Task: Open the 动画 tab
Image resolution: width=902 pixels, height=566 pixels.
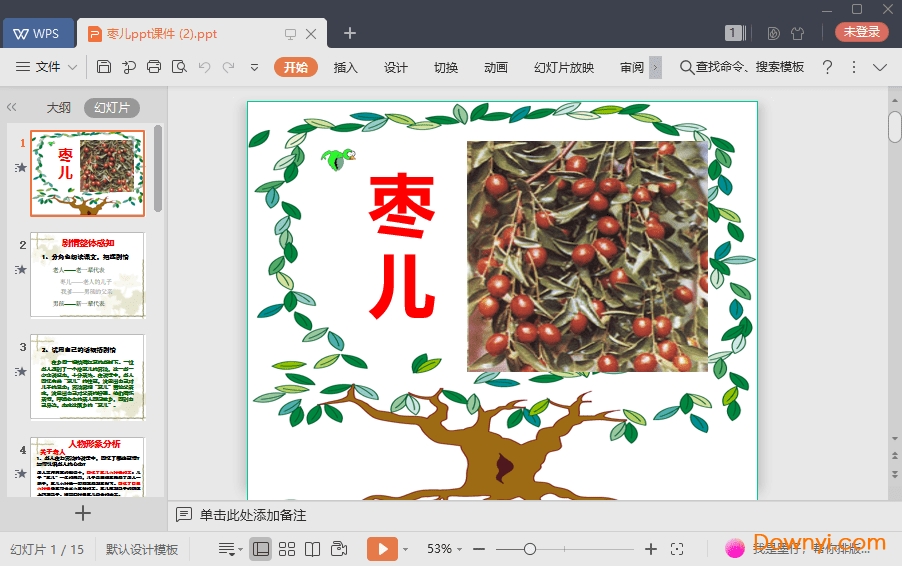Action: point(496,67)
